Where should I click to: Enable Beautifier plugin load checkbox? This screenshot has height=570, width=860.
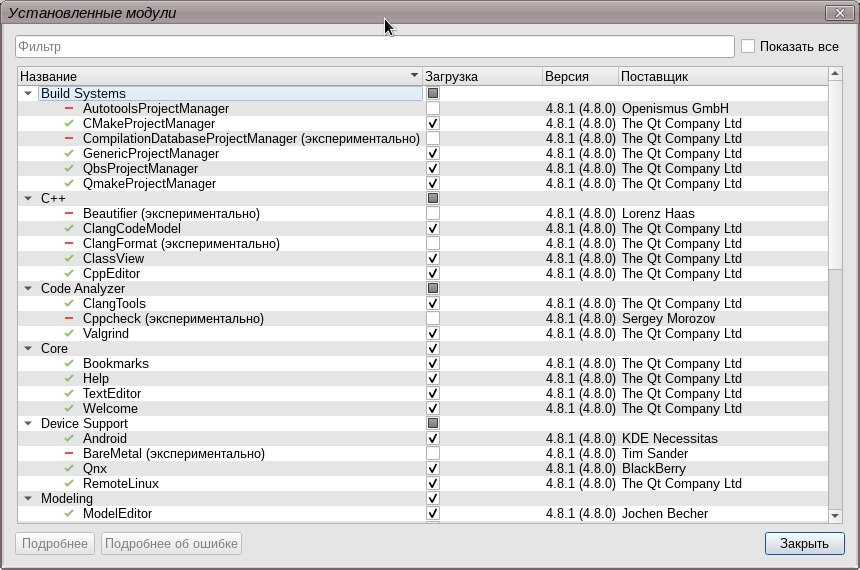coord(433,213)
